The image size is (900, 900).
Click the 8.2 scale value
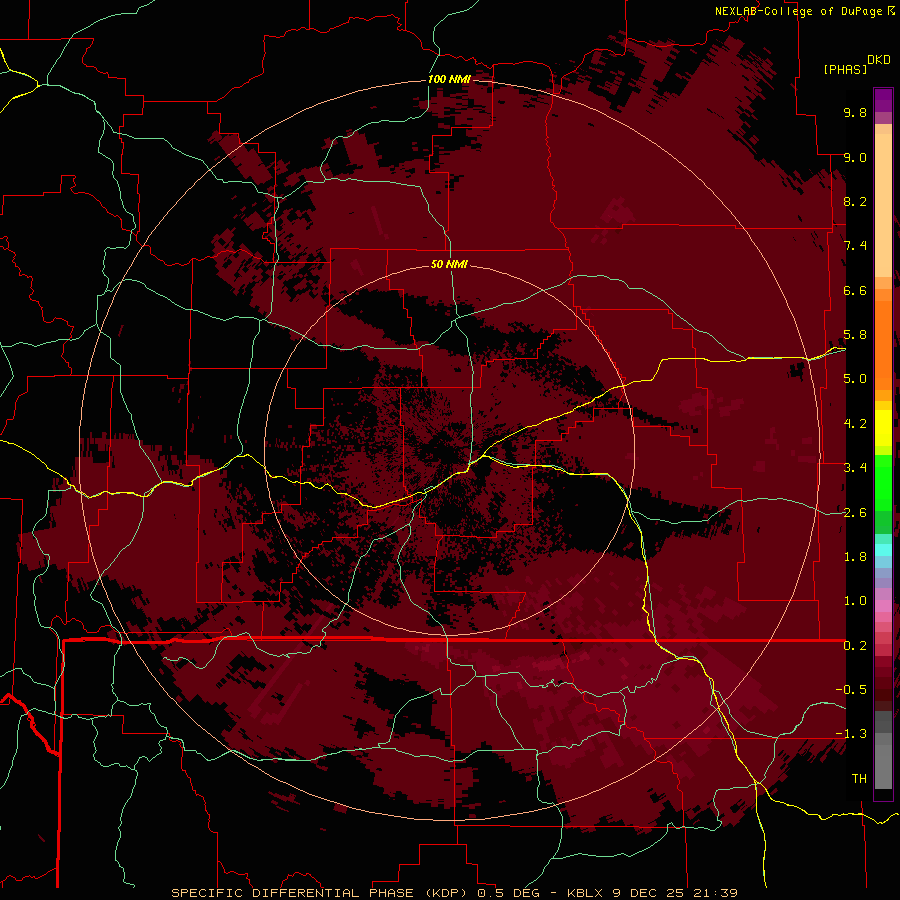(855, 201)
